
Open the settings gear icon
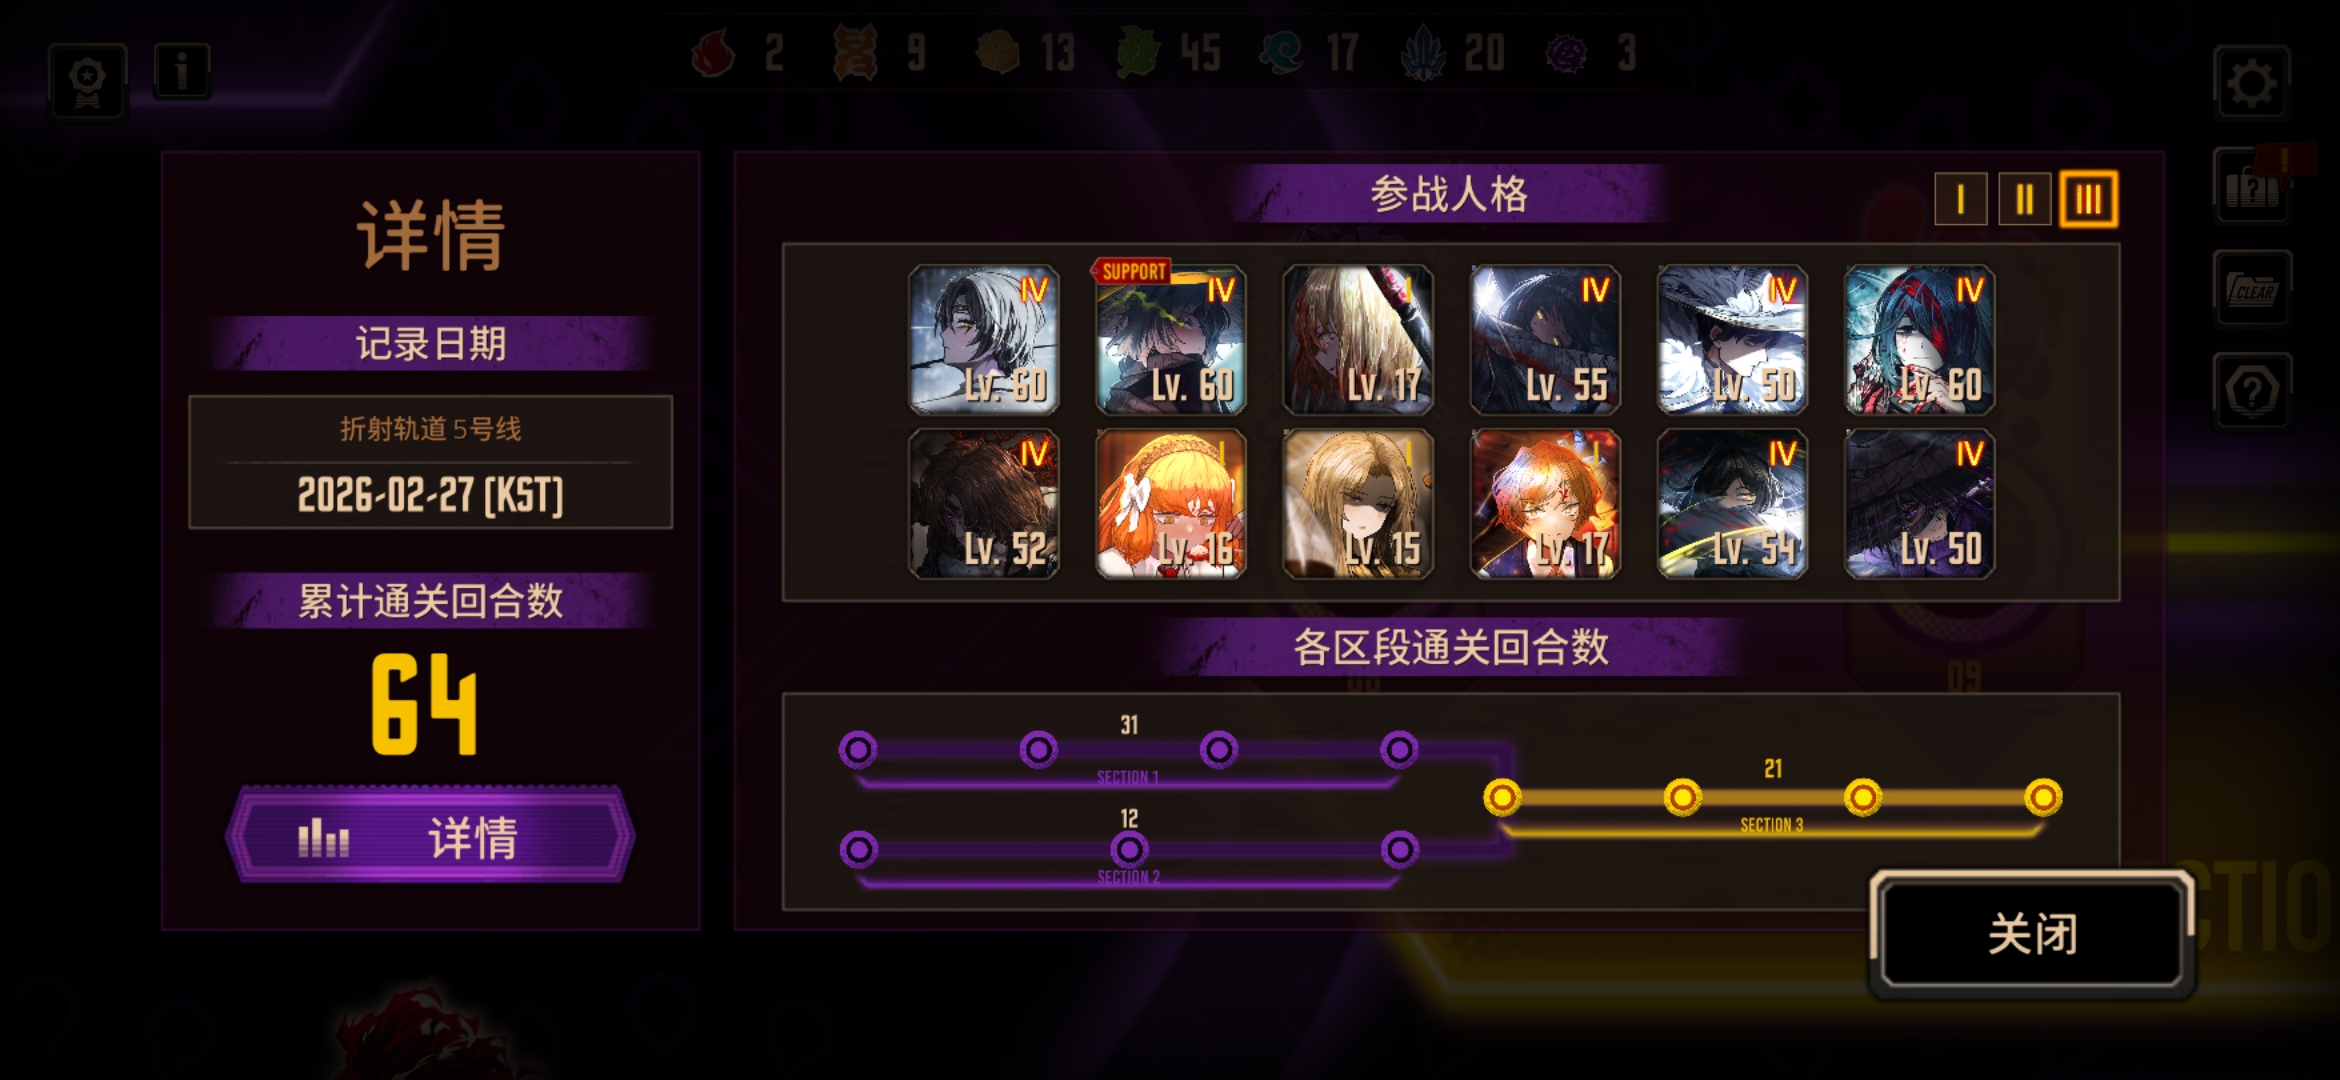(x=2251, y=83)
